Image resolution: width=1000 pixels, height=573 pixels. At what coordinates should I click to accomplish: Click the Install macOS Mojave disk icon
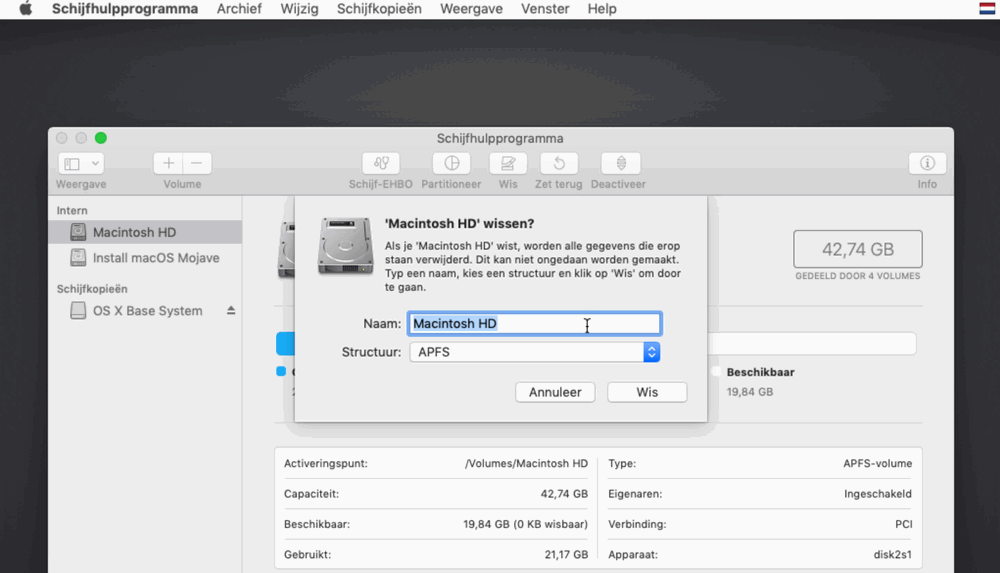coord(78,258)
